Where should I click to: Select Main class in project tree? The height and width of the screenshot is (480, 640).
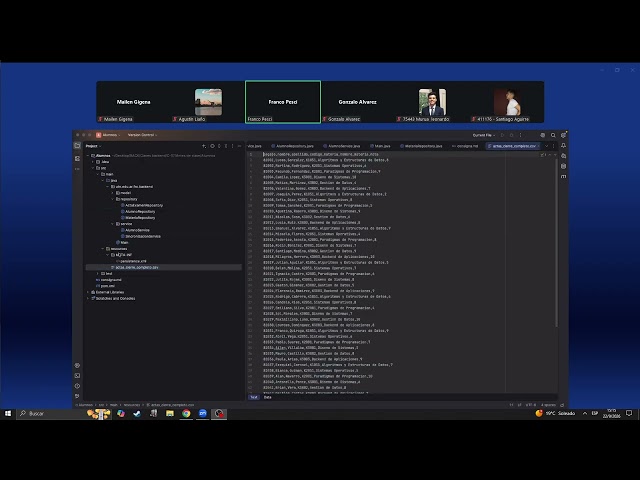pyautogui.click(x=122, y=242)
